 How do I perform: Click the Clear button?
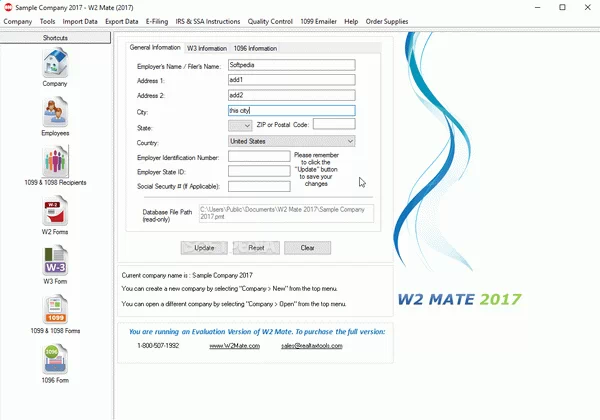tap(307, 248)
